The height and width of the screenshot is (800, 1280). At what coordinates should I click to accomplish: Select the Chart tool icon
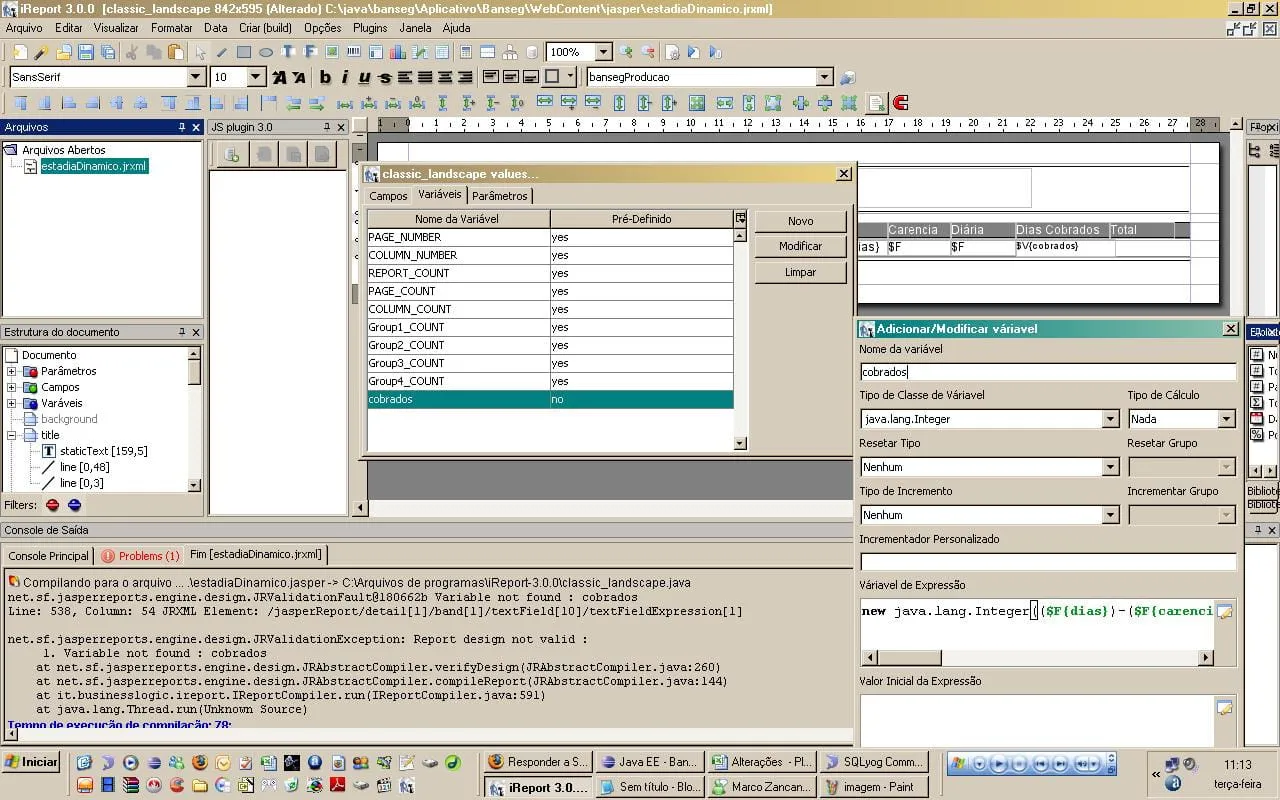(x=398, y=52)
